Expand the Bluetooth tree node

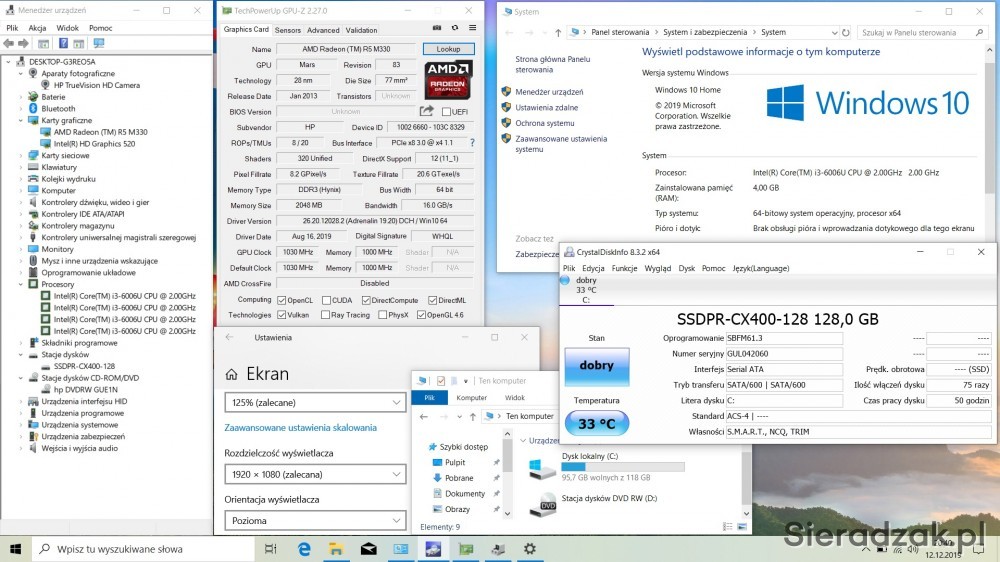[x=20, y=109]
